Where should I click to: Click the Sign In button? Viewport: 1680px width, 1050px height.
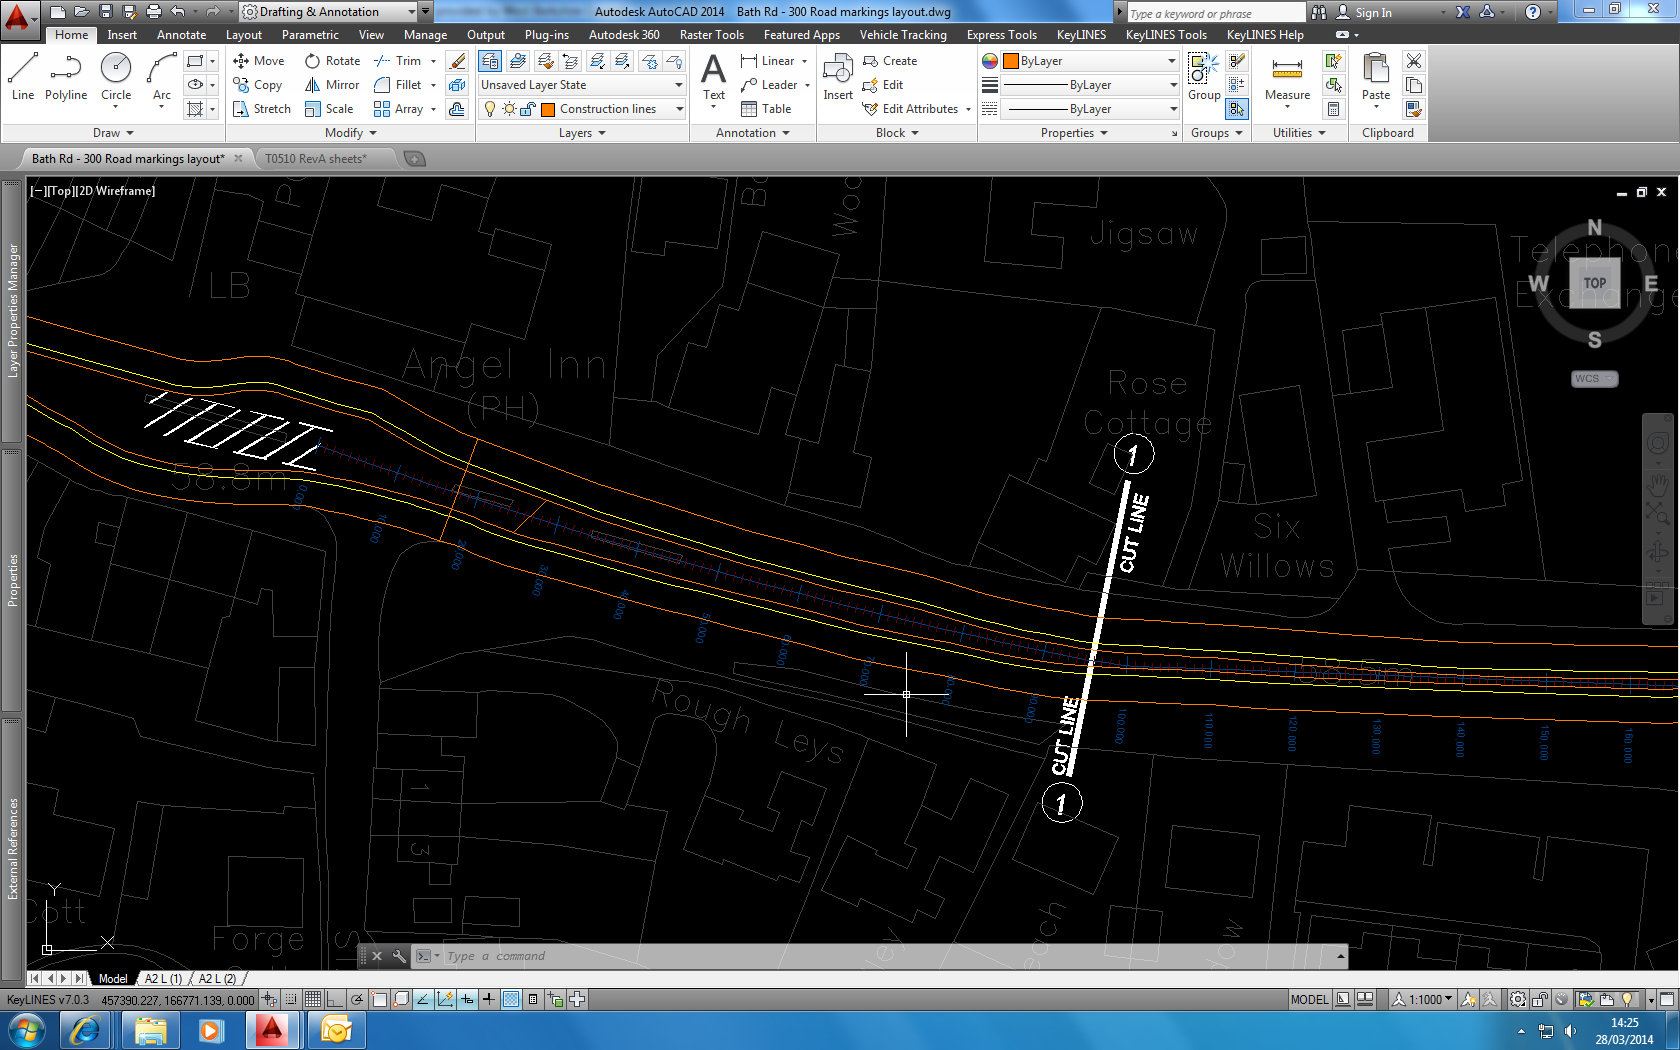(x=1363, y=13)
